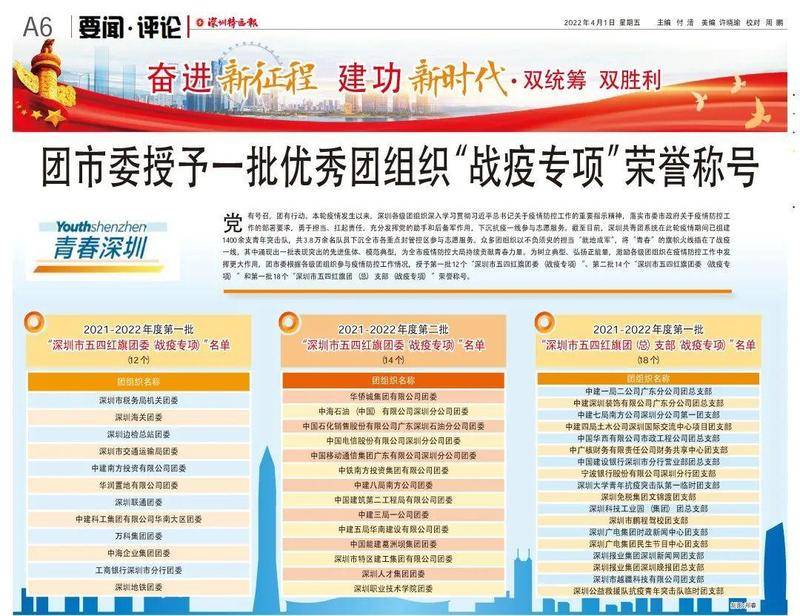Select the row "中国建筑第二工程局有限公司团委"
Image resolution: width=800 pixels, height=616 pixels.
click(x=393, y=500)
